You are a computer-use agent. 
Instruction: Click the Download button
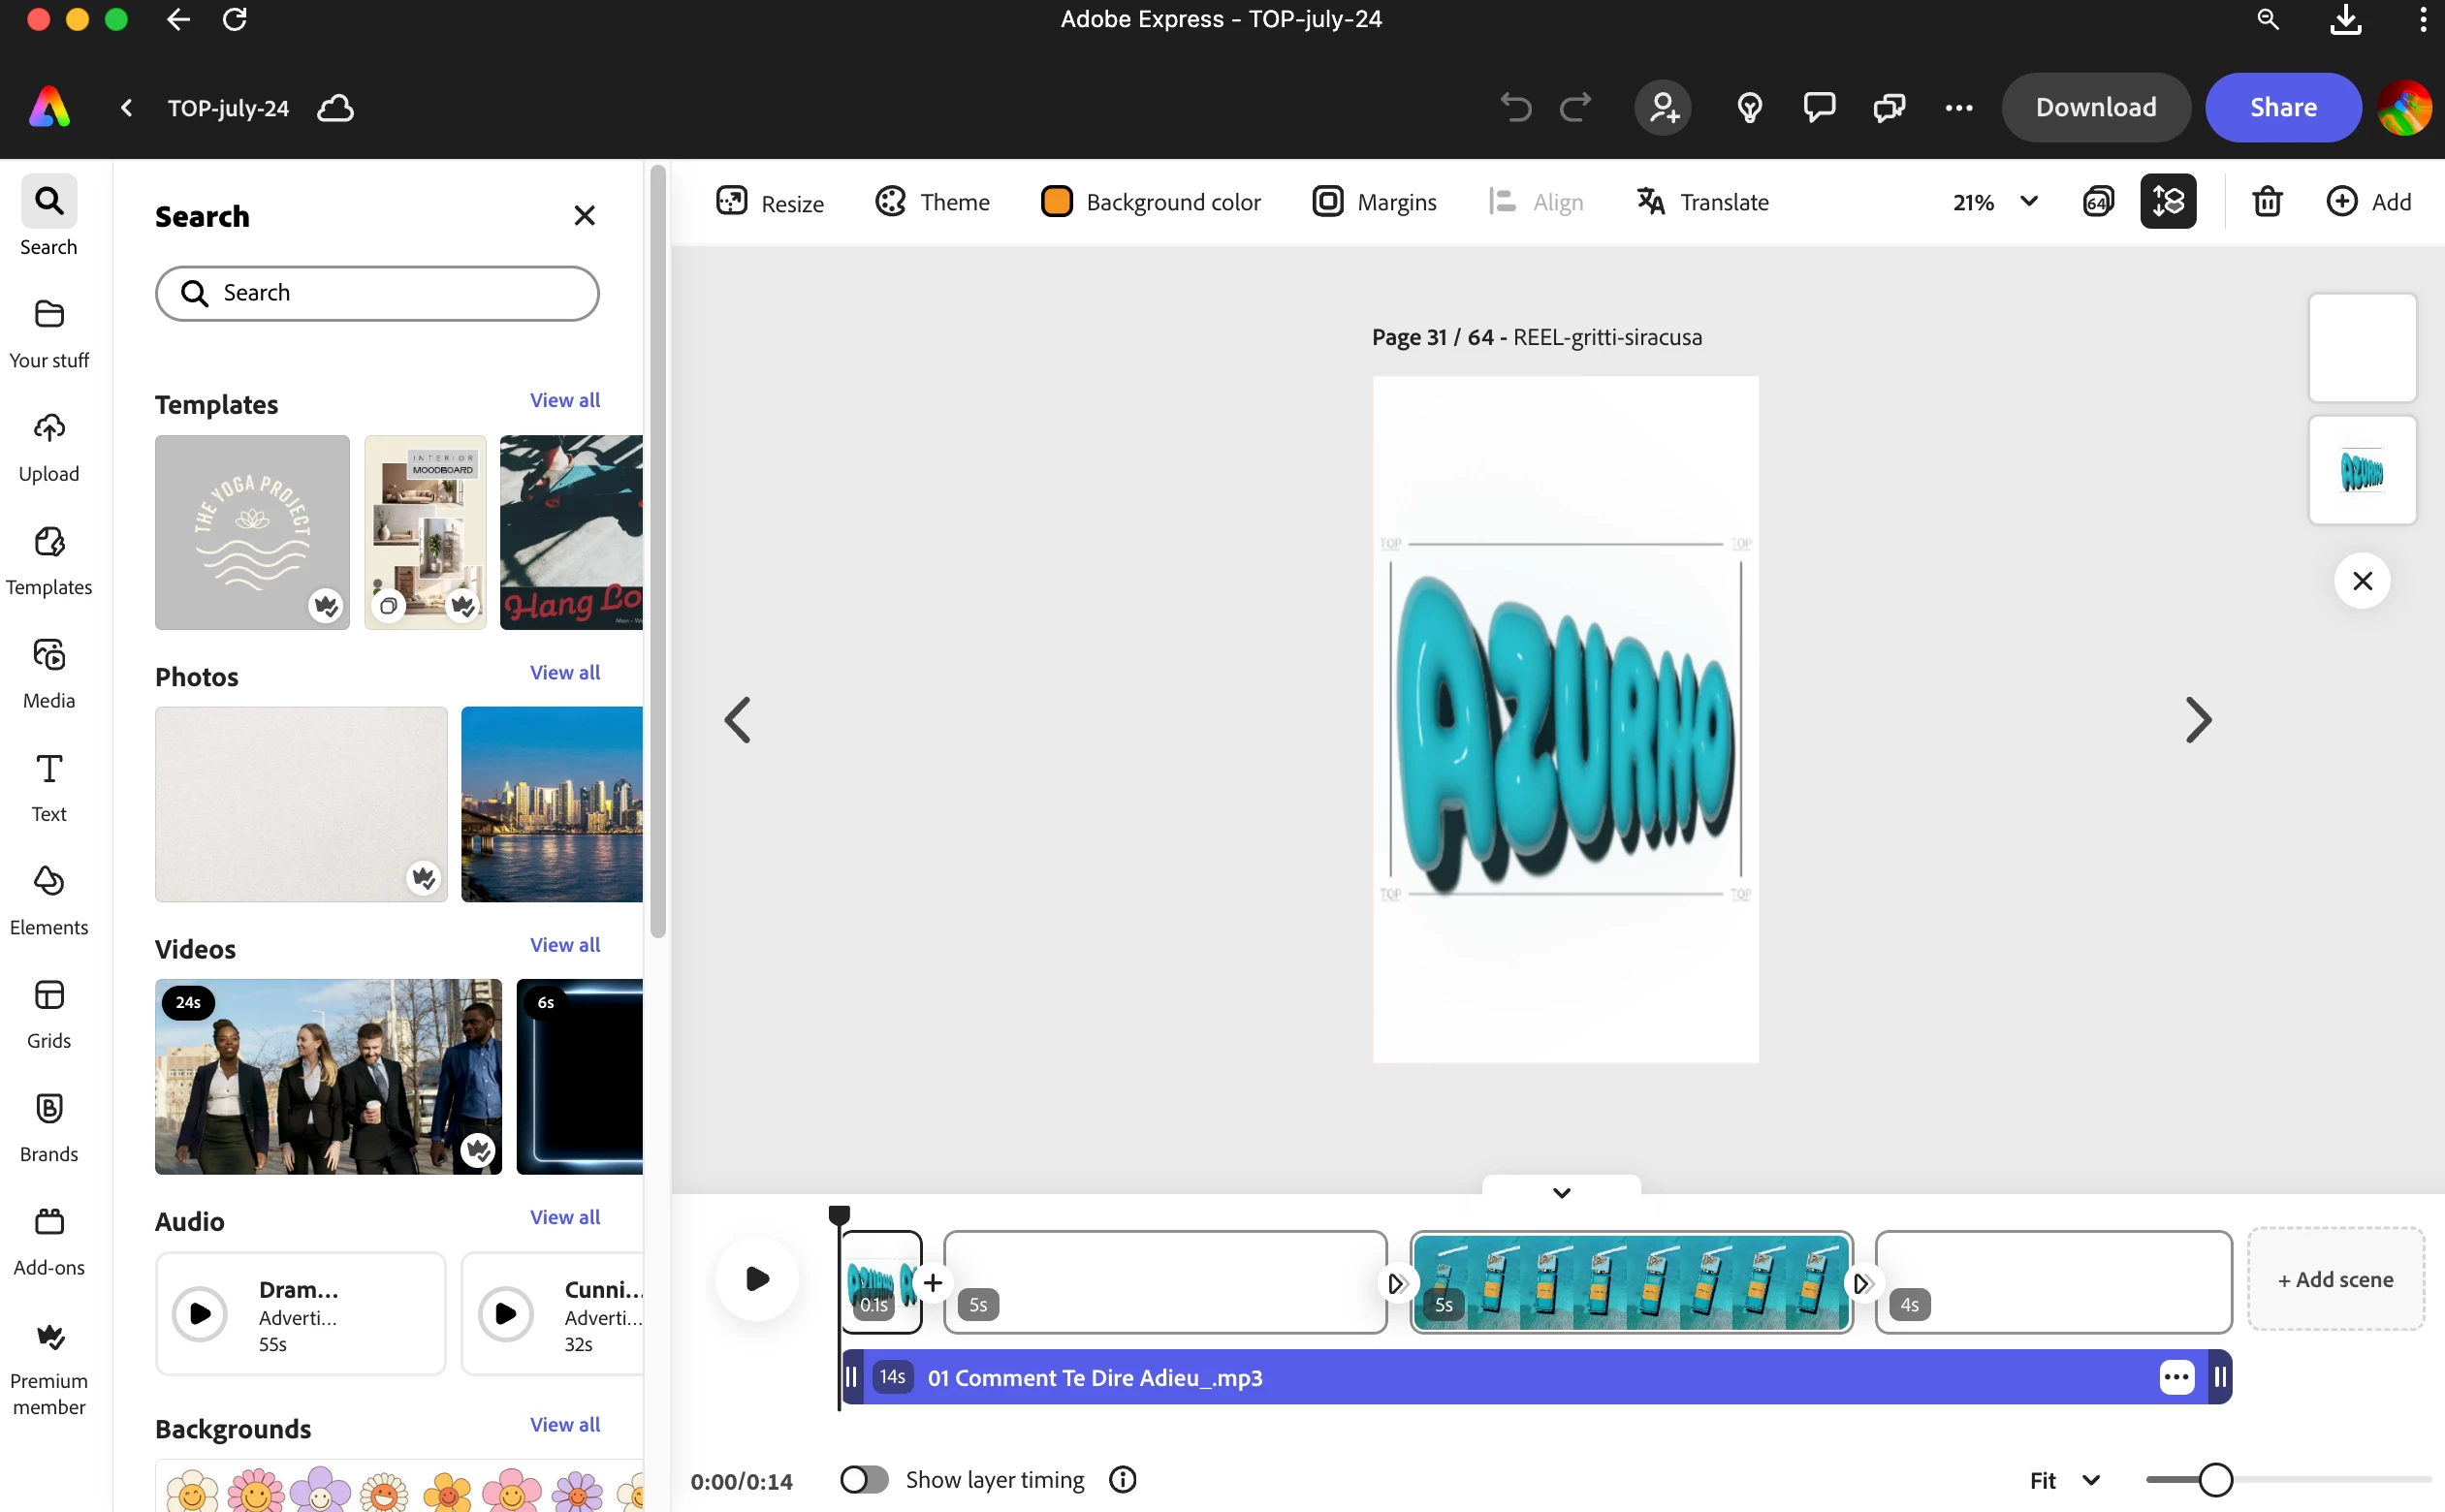pos(2095,107)
